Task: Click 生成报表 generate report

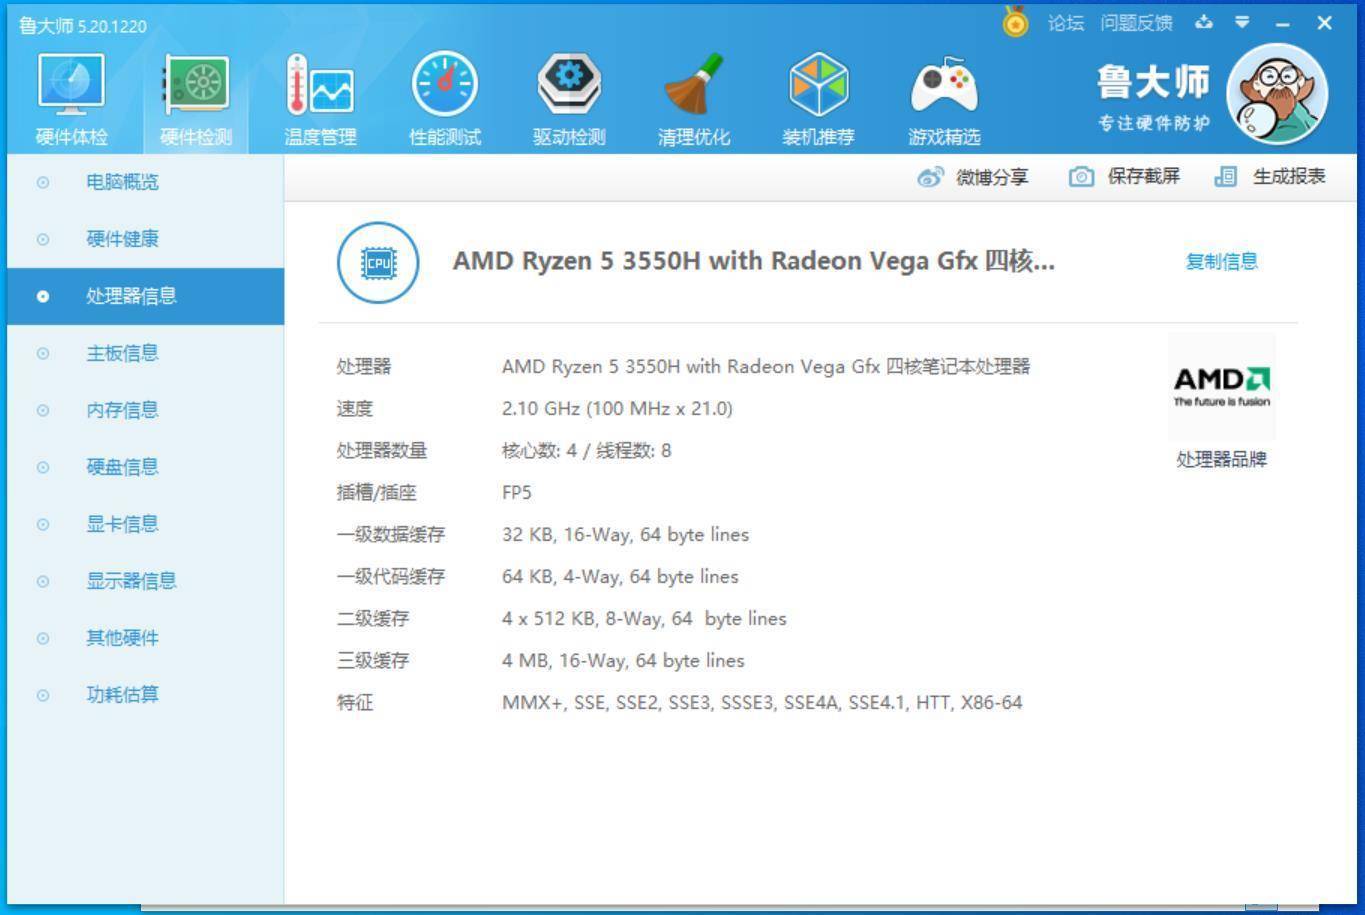Action: pyautogui.click(x=1289, y=176)
